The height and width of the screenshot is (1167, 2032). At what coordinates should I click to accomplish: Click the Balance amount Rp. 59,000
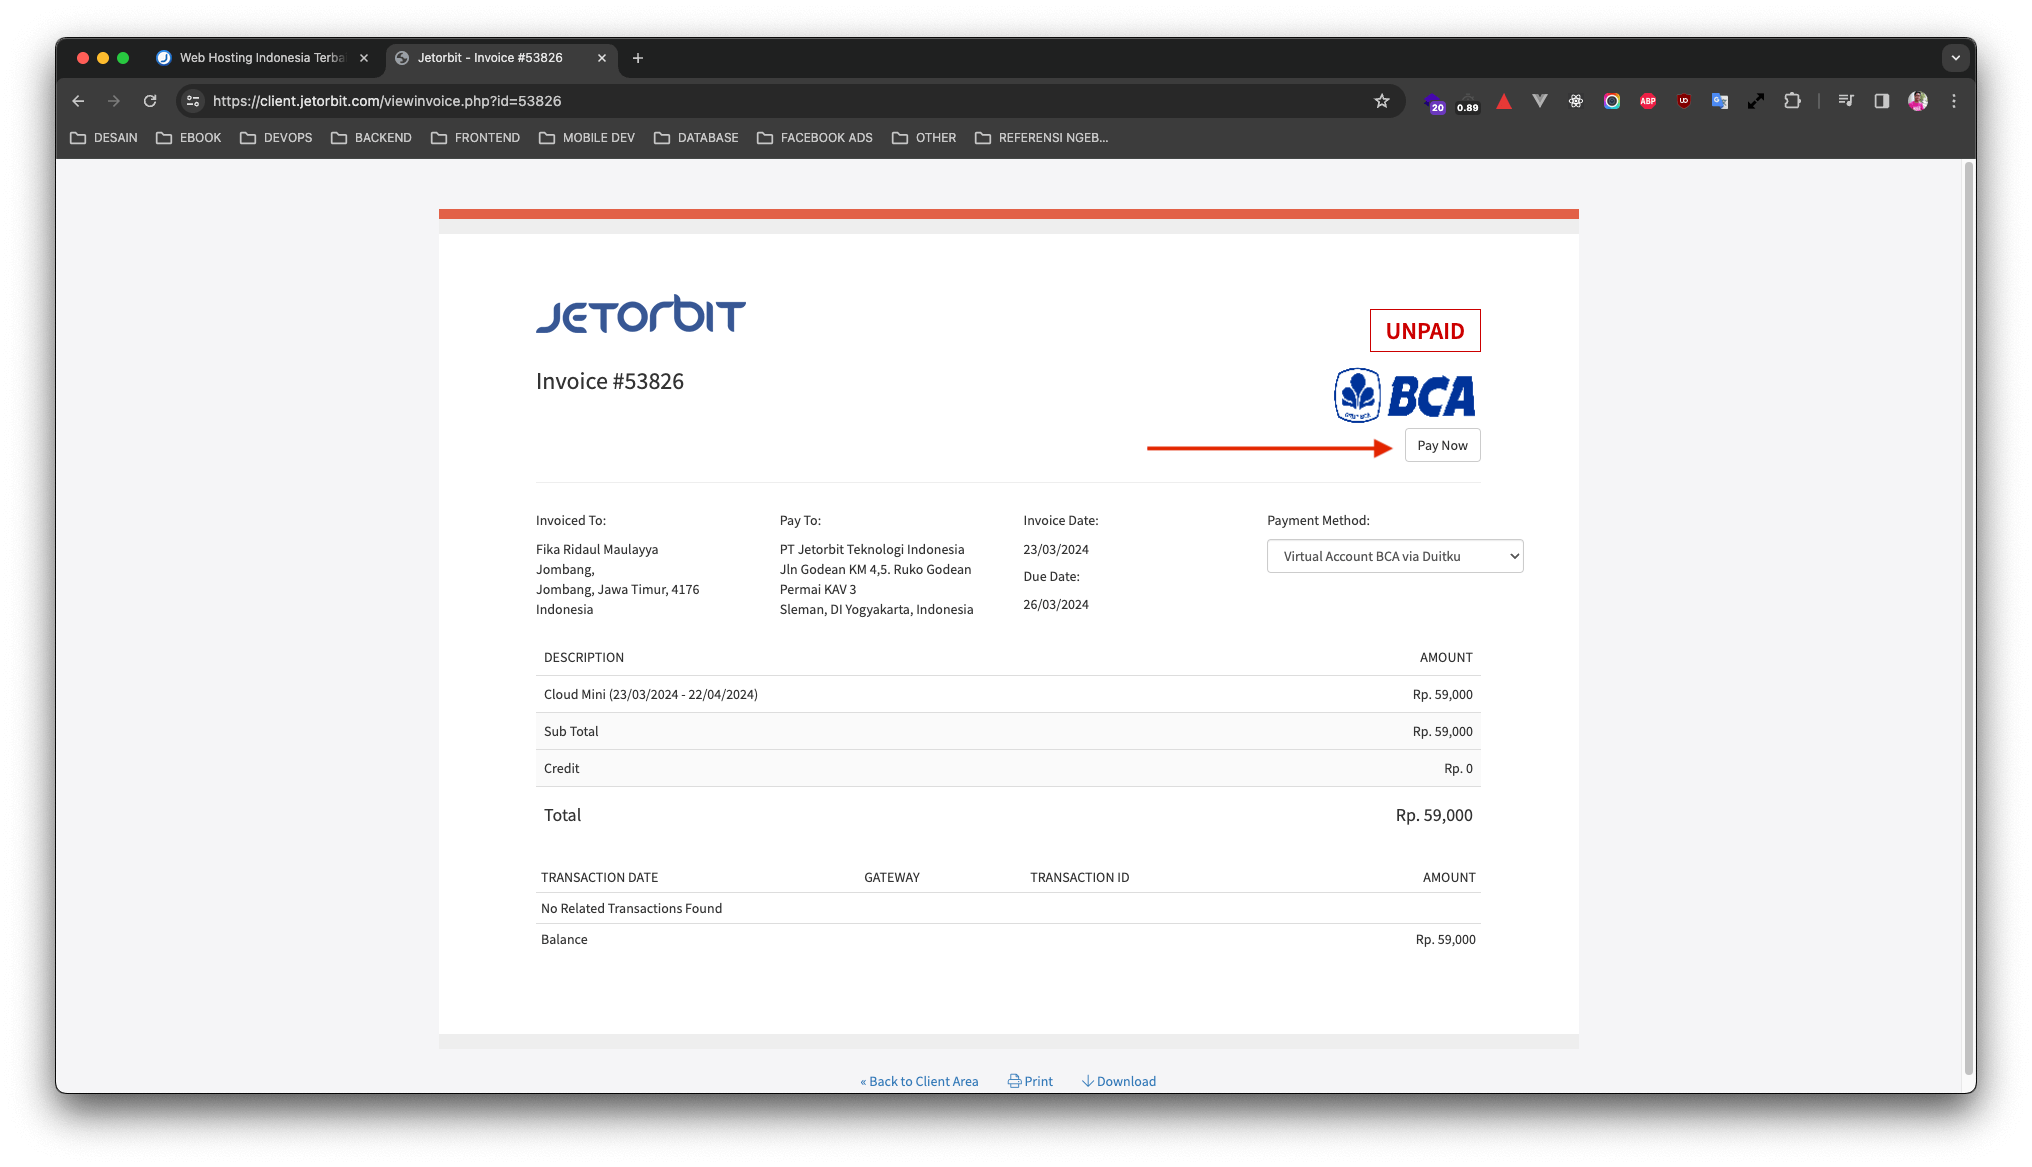[x=1445, y=939]
